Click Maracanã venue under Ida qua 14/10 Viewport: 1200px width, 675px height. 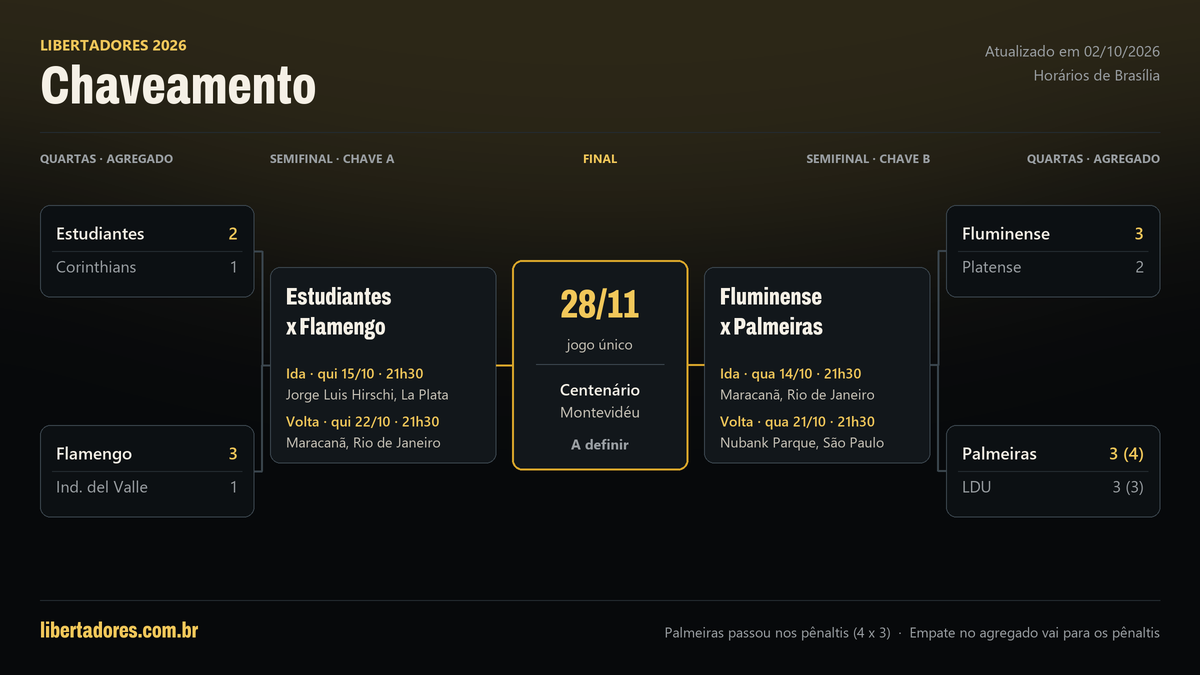(x=797, y=394)
